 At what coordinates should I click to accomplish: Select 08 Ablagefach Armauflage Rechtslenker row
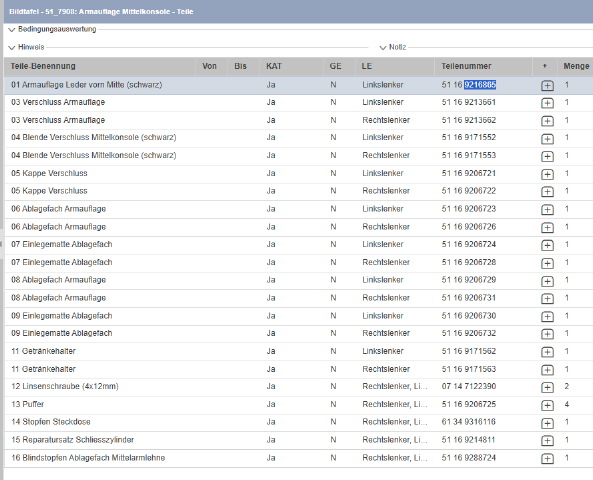coord(298,298)
